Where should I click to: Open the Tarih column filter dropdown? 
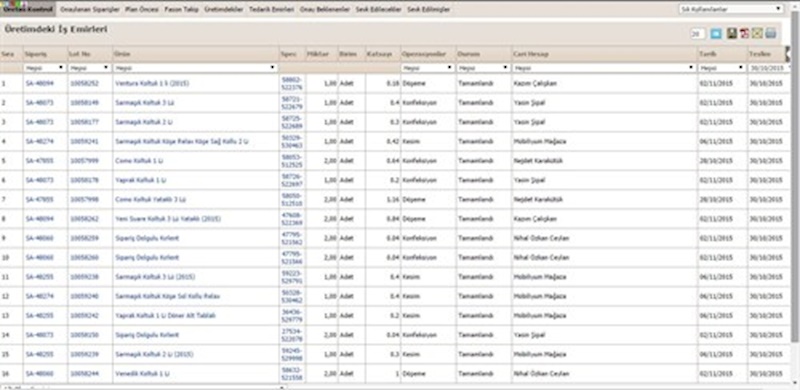coord(722,68)
